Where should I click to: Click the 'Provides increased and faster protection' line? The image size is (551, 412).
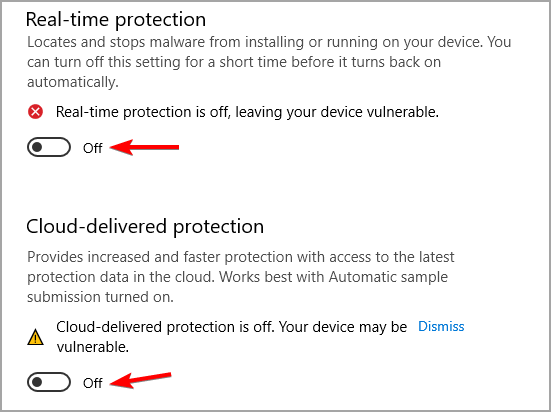tap(241, 257)
